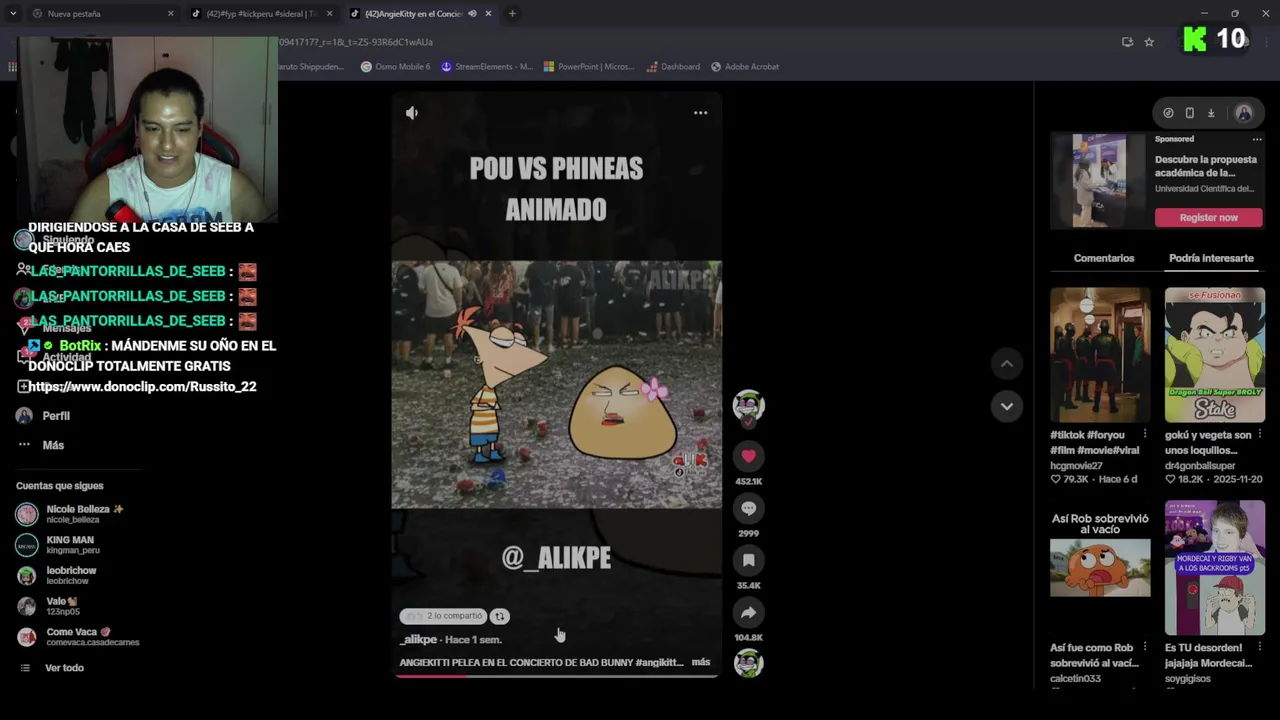
Task: Open the browser tab search dropdown
Action: tap(12, 14)
